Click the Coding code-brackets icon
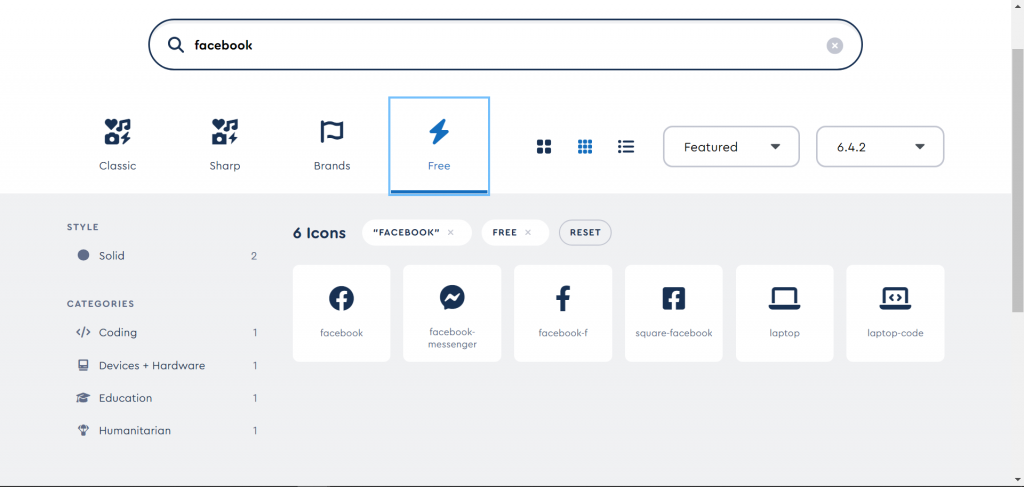The height and width of the screenshot is (487, 1024). click(83, 332)
